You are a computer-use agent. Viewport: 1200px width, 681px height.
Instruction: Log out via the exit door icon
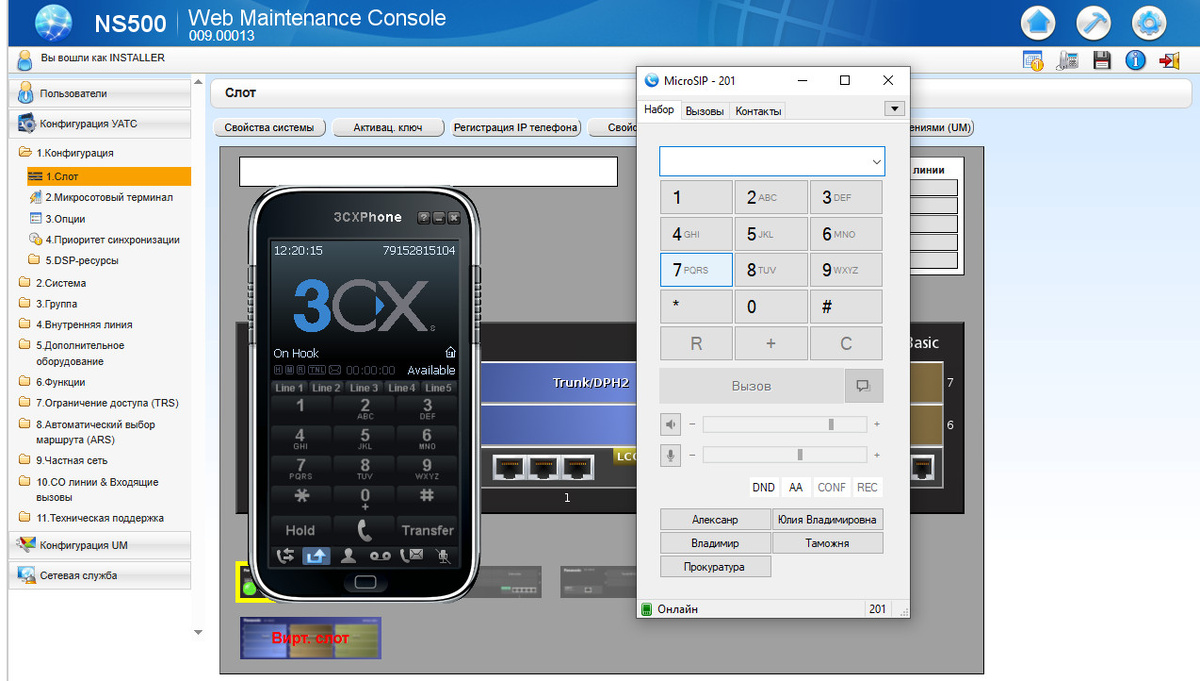click(x=1169, y=60)
